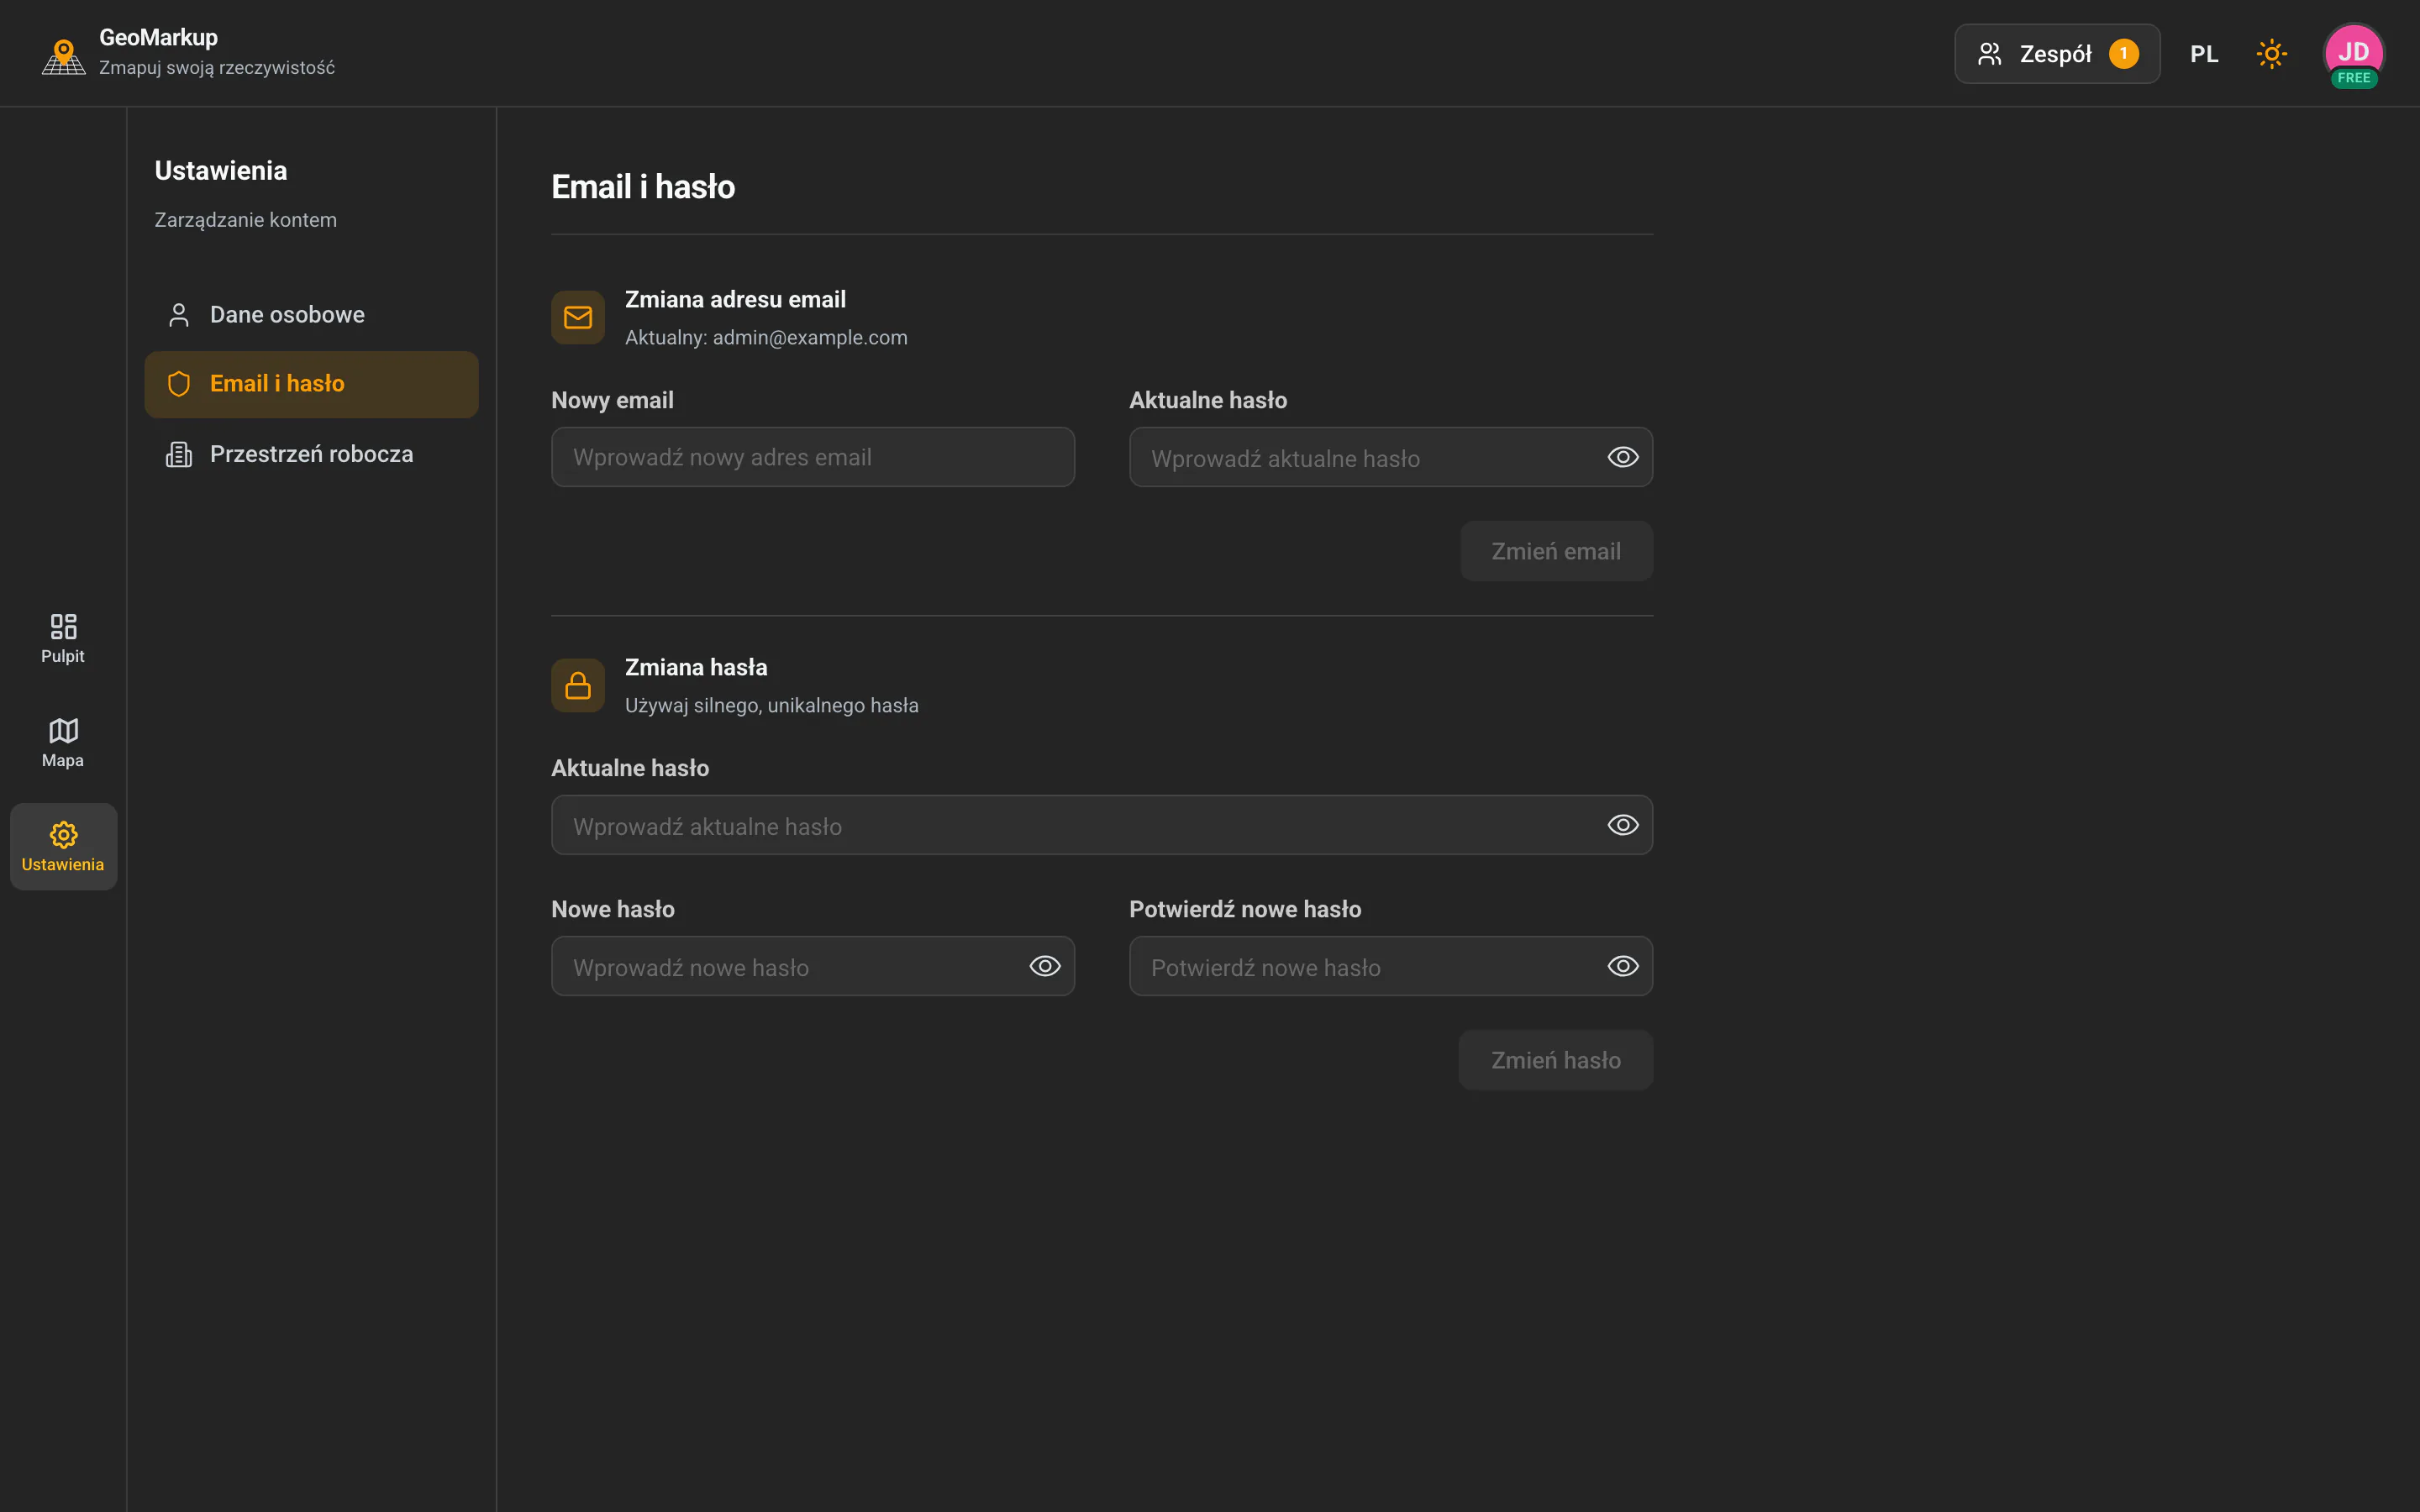Click the Zmień email button
This screenshot has width=2420, height=1512.
click(1556, 551)
